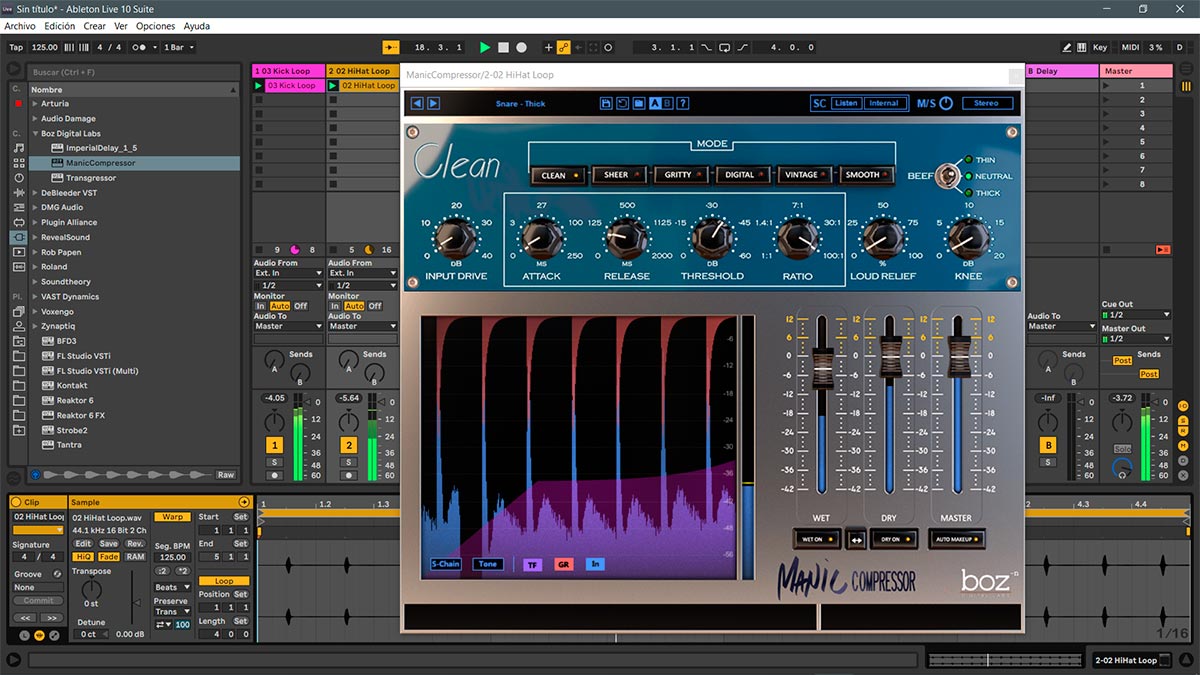Show the sample box waveform icon below Clip panel

pyautogui.click(x=40, y=635)
